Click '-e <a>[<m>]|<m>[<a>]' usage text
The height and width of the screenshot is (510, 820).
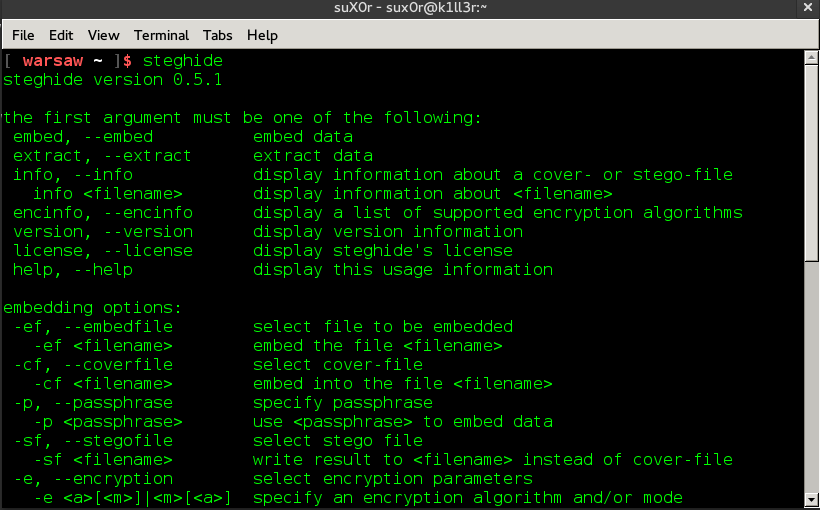[x=132, y=497]
